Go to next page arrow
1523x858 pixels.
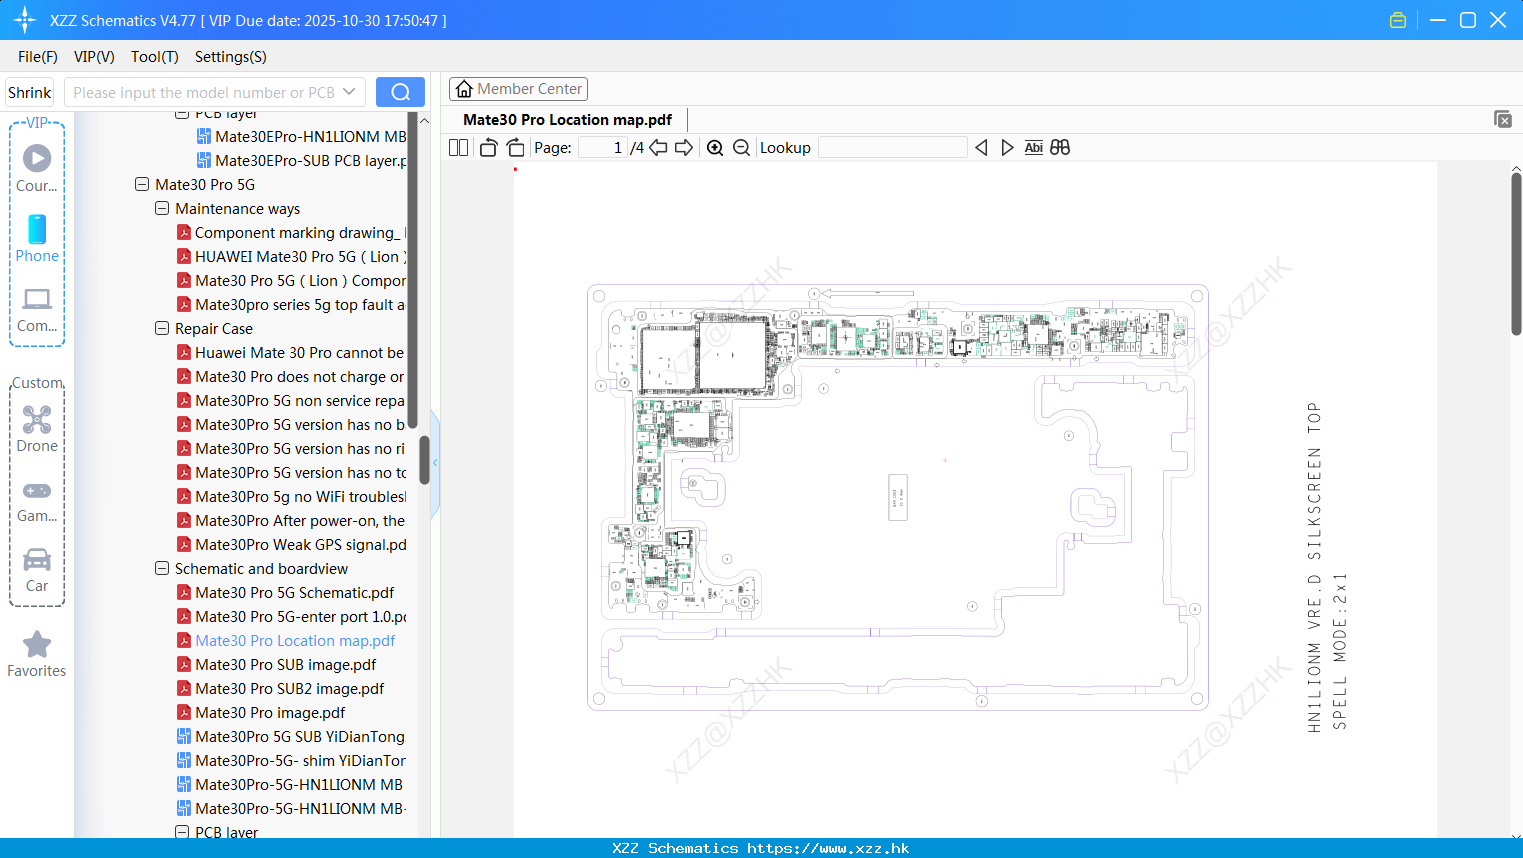click(684, 147)
